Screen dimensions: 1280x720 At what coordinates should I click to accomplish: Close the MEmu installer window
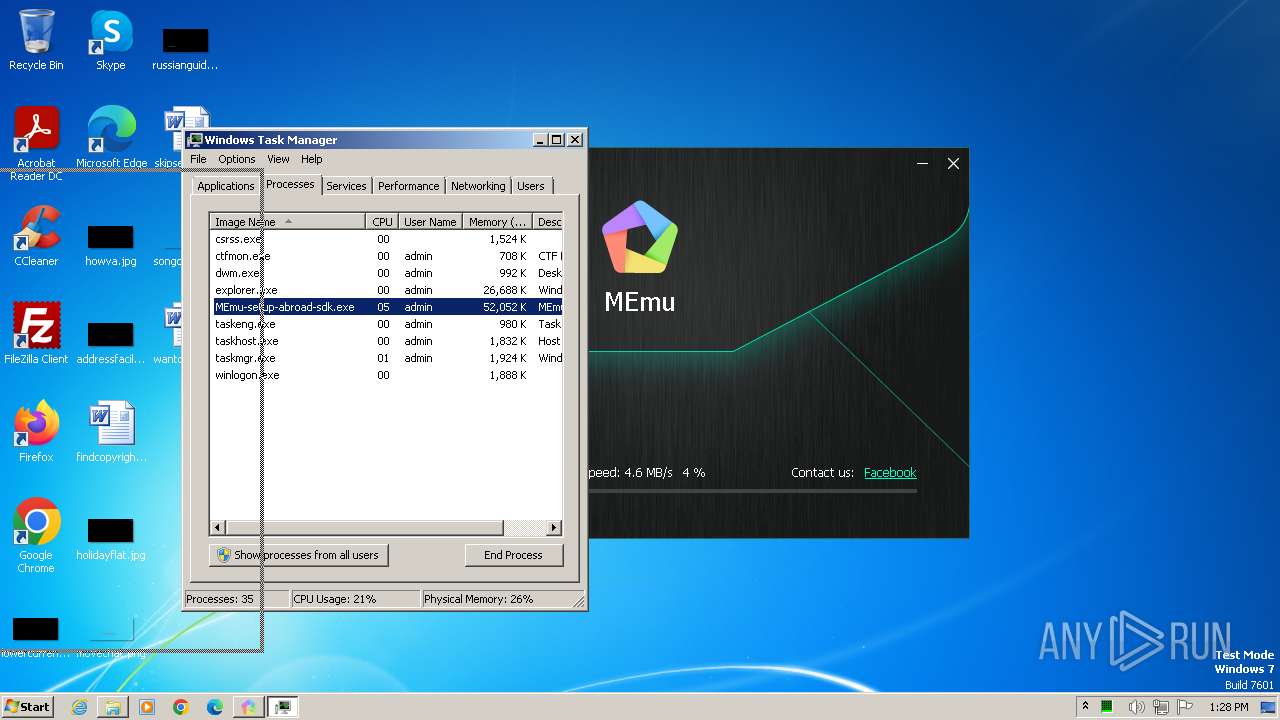click(953, 163)
